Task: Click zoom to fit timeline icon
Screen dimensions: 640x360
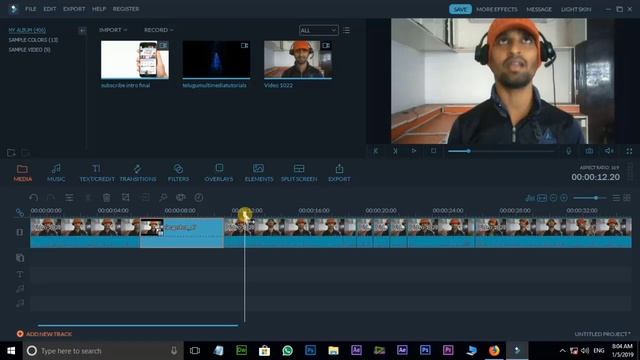Action: tap(542, 198)
